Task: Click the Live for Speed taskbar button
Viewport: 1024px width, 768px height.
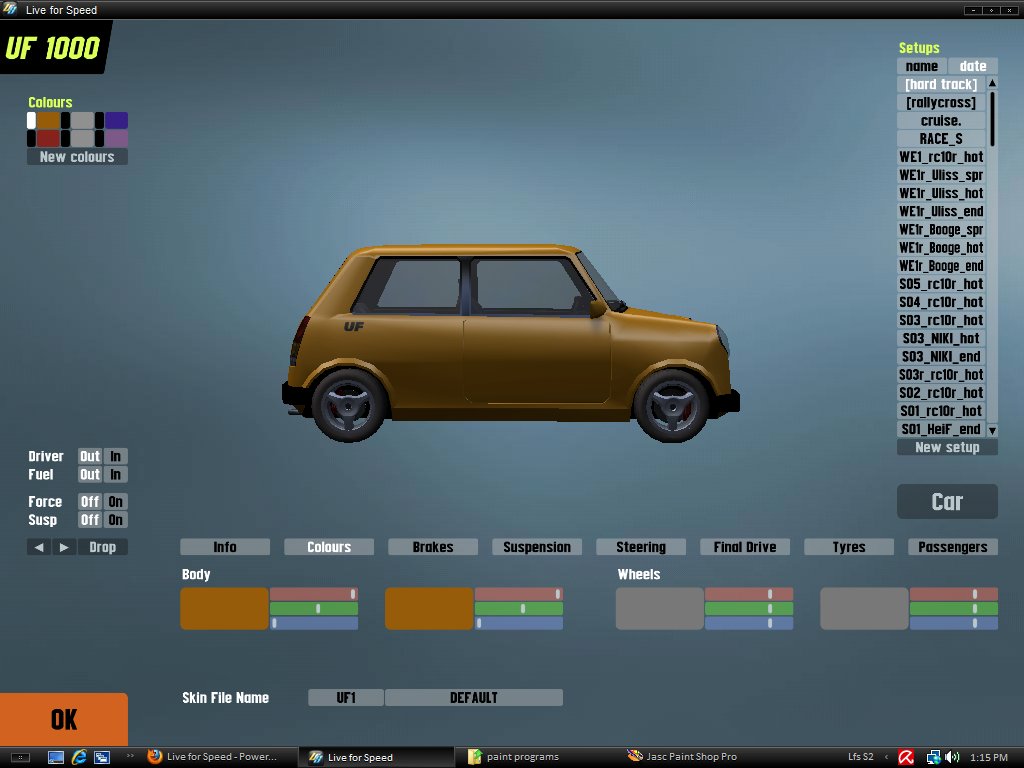Action: [x=376, y=757]
